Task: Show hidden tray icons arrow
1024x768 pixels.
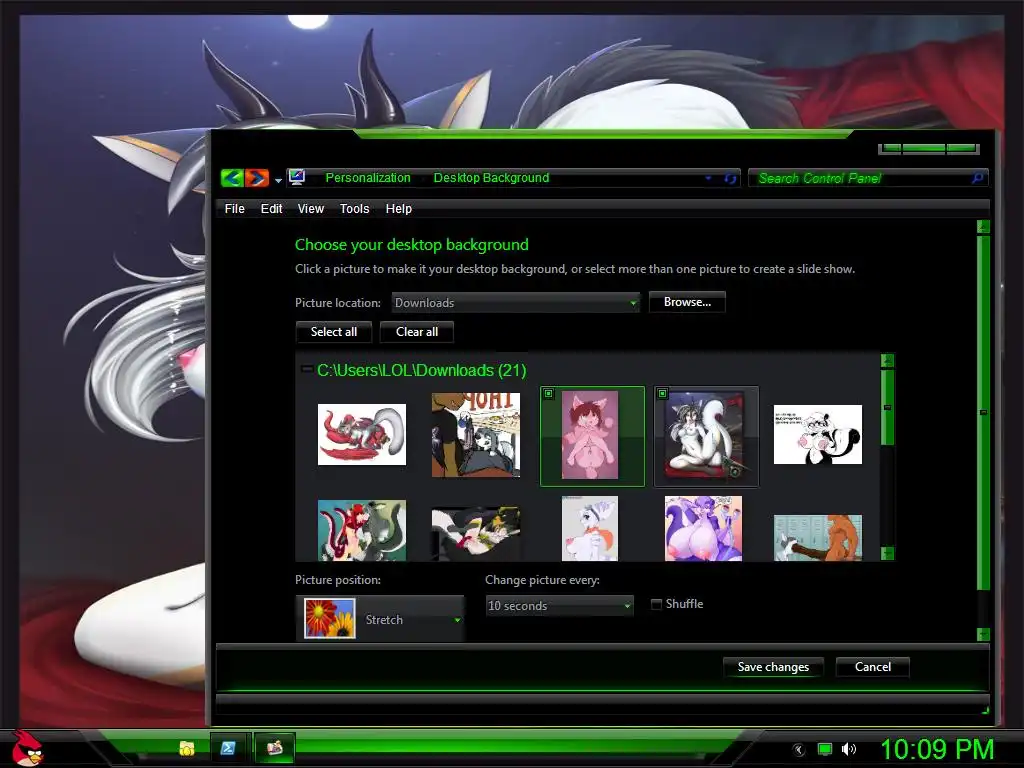Action: click(x=799, y=750)
